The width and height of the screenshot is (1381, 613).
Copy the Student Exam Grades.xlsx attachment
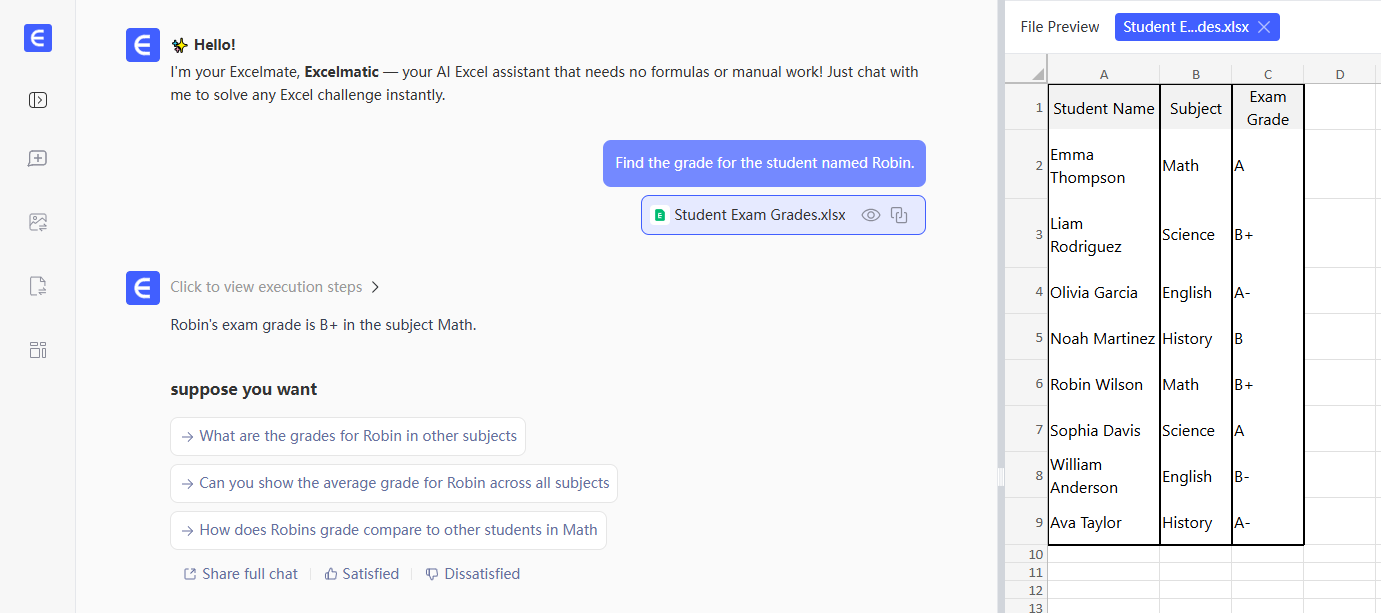coord(899,215)
